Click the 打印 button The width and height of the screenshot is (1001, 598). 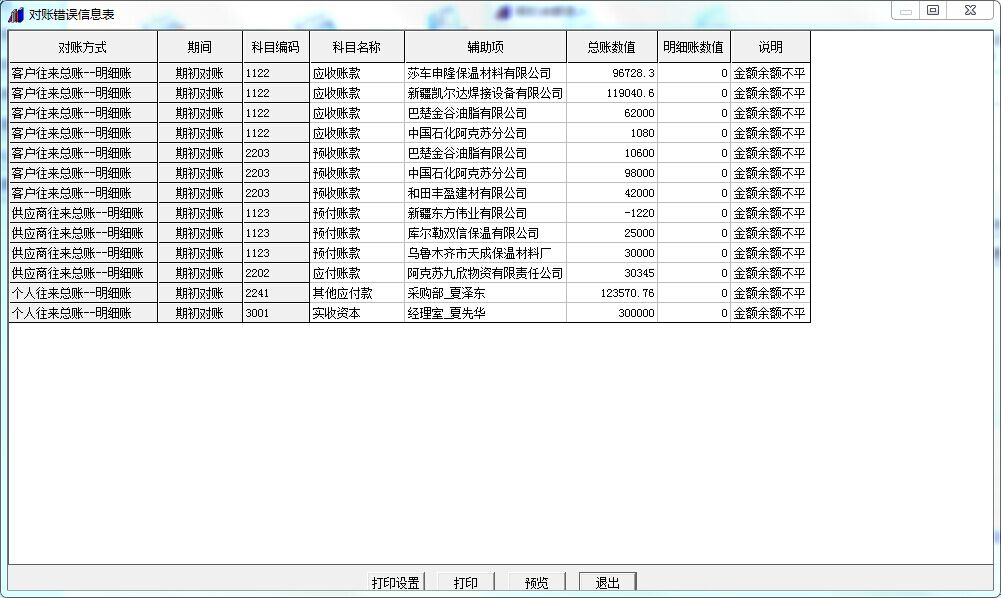[x=465, y=582]
